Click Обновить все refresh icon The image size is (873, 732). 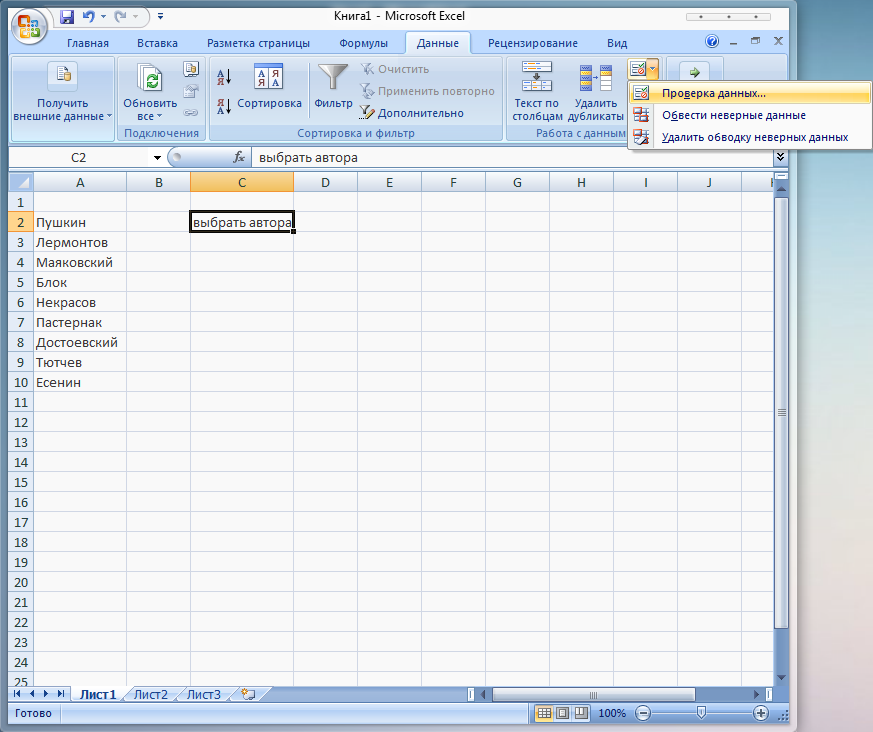(150, 91)
